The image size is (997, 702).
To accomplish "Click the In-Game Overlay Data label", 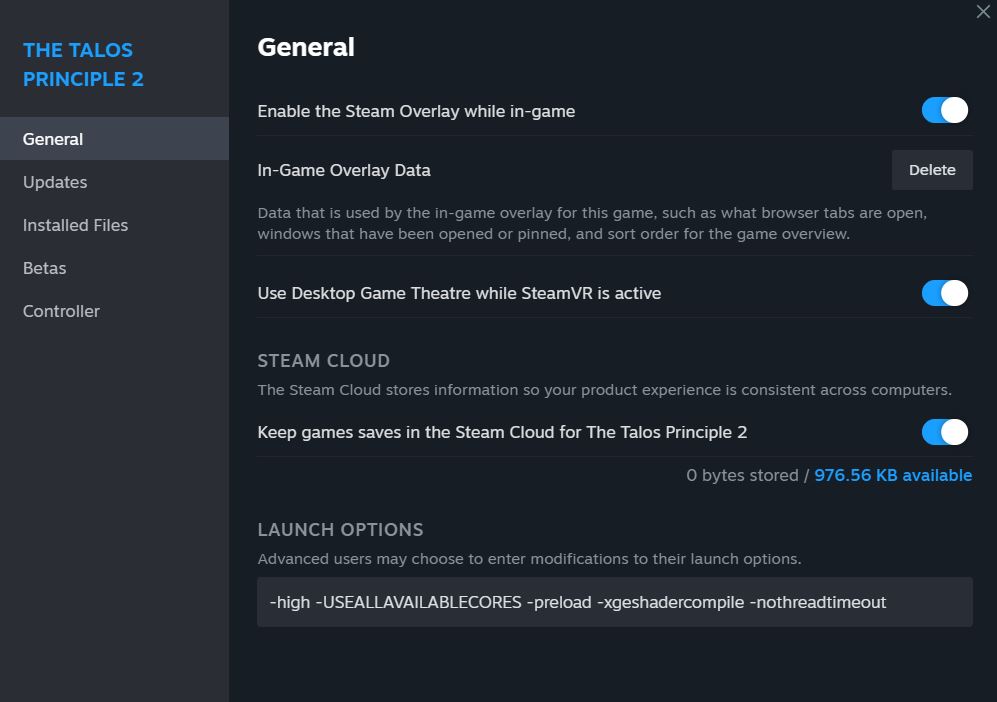I will pyautogui.click(x=344, y=170).
